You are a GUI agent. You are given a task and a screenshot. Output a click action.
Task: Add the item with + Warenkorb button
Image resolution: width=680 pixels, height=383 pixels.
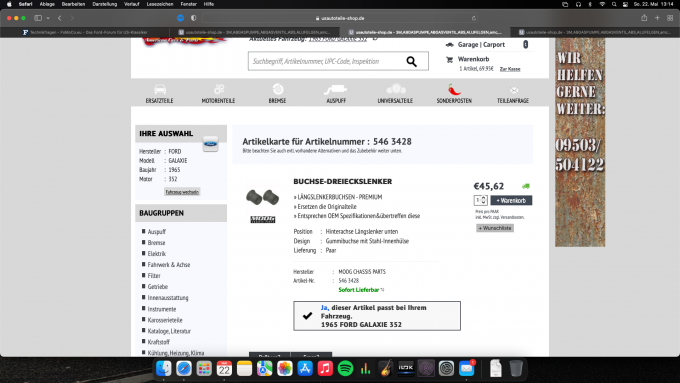(511, 200)
